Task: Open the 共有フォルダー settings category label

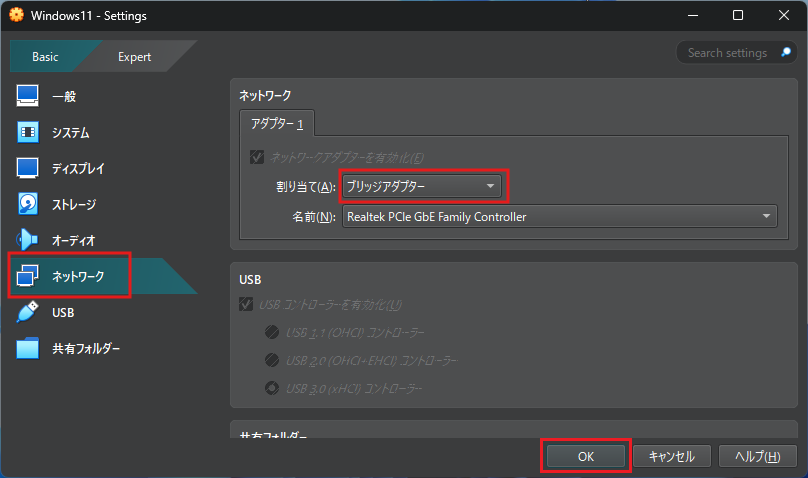Action: (86, 349)
